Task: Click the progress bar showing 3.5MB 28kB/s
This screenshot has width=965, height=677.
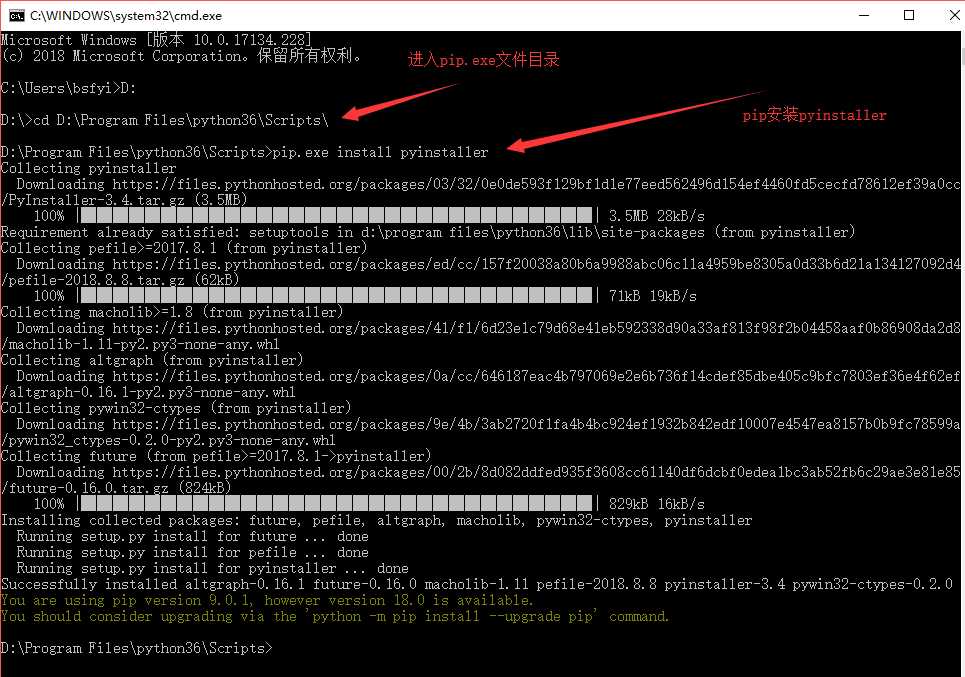Action: click(337, 216)
